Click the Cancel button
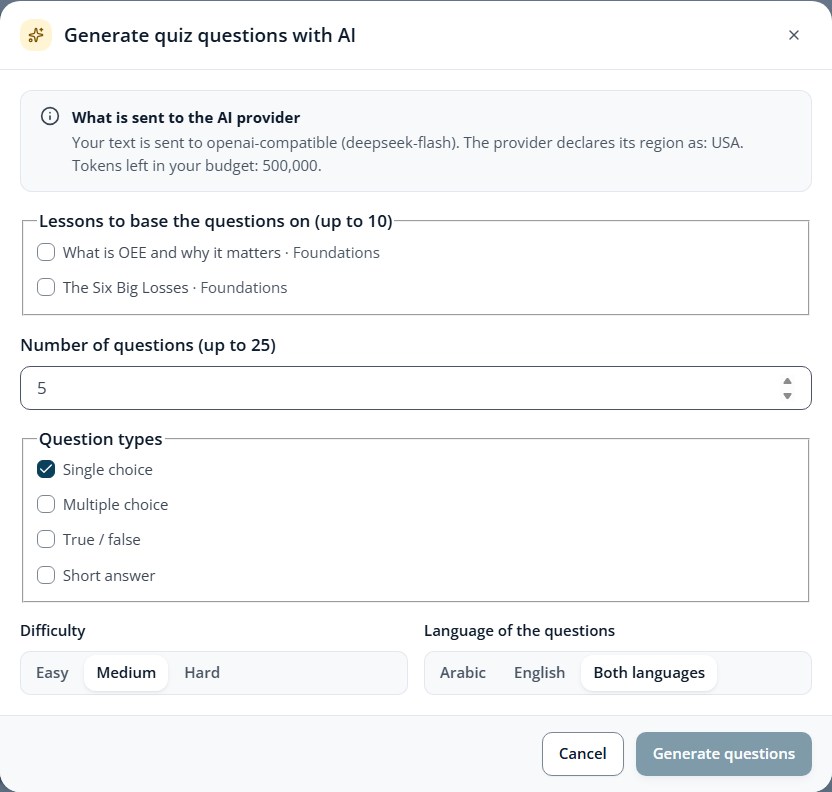Image resolution: width=832 pixels, height=792 pixels. tap(583, 753)
